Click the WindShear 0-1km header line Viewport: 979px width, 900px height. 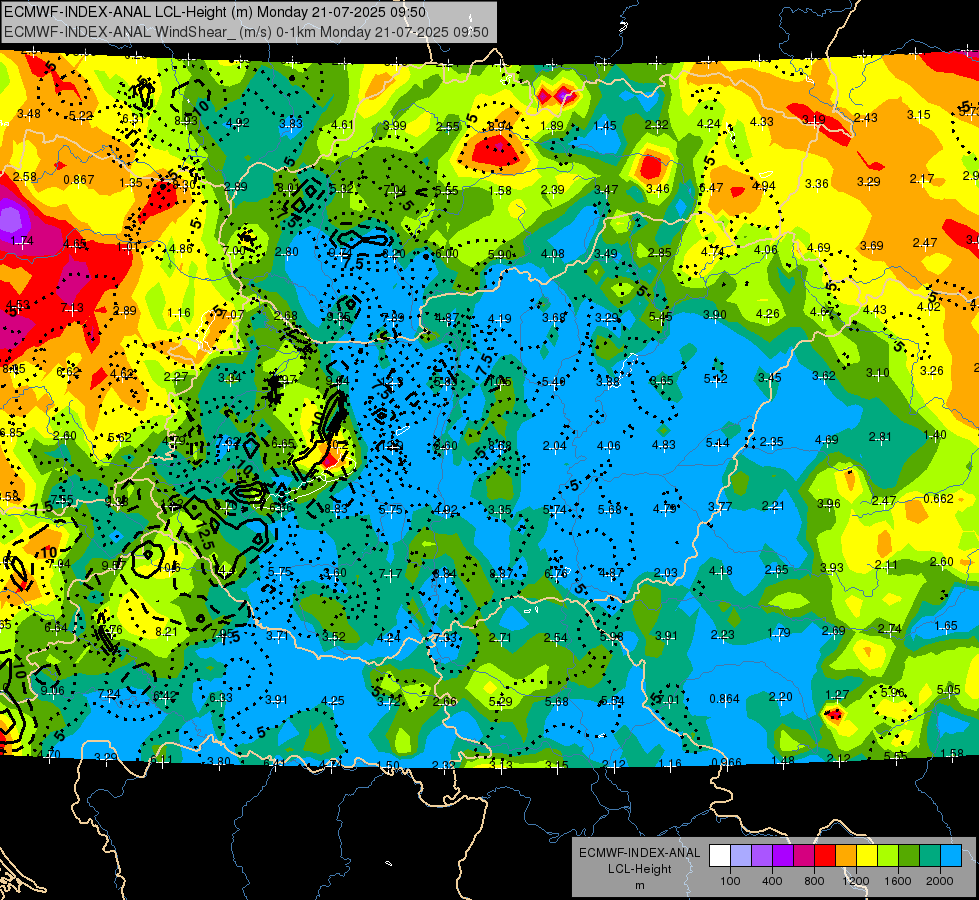(246, 32)
